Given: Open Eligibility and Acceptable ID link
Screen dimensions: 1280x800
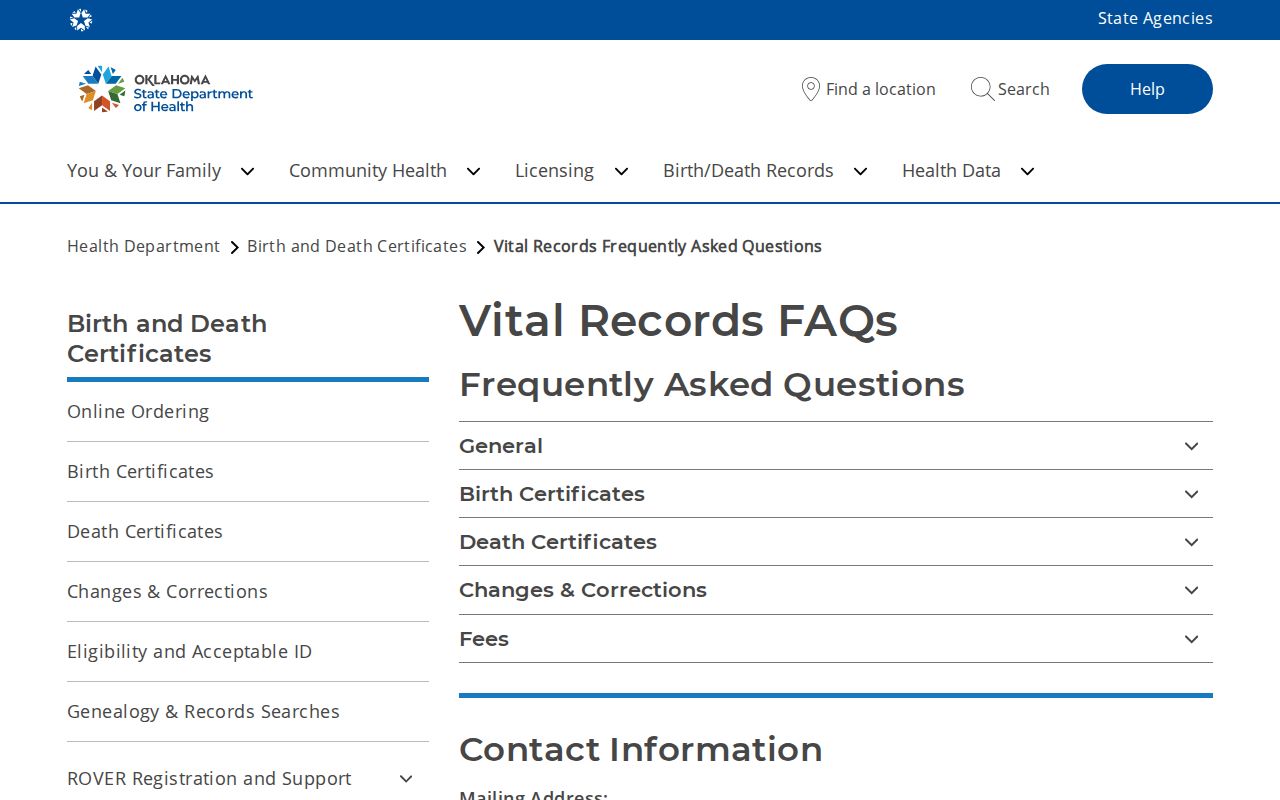Looking at the screenshot, I should coord(189,651).
